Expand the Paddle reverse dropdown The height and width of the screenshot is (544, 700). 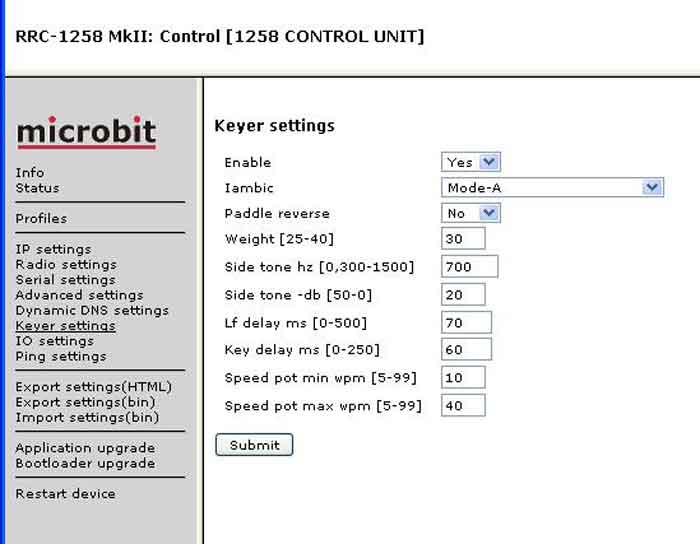pos(471,213)
